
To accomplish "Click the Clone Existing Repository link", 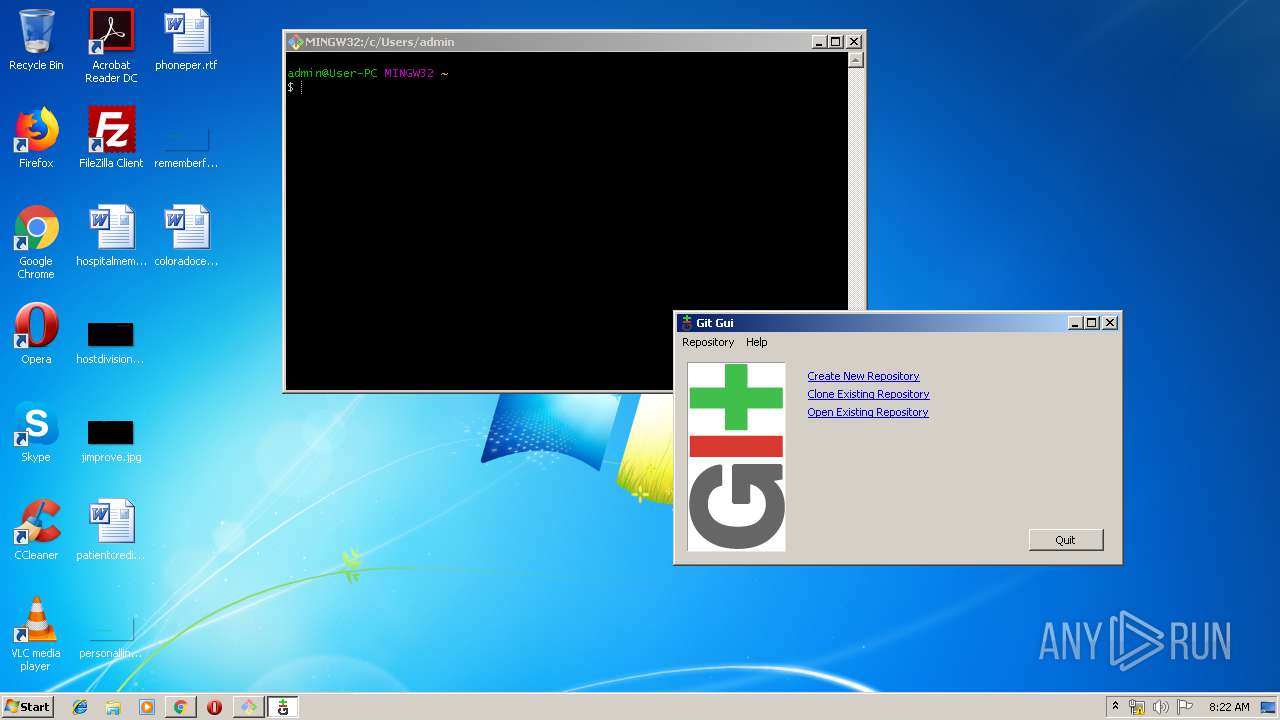I will tap(868, 394).
